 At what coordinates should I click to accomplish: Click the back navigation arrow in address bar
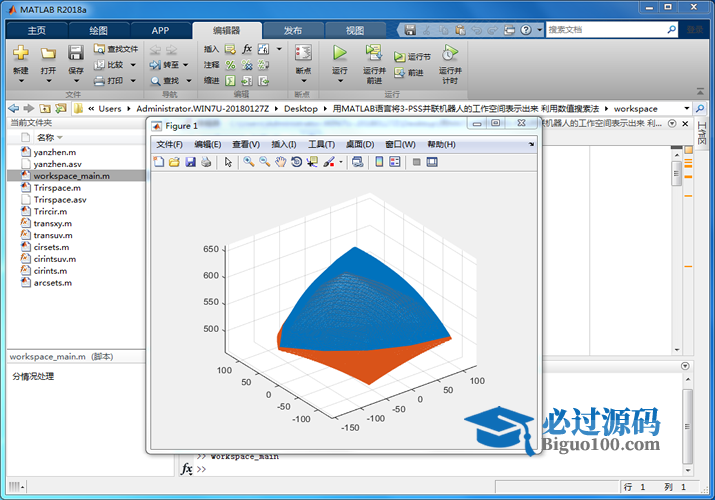pos(14,108)
